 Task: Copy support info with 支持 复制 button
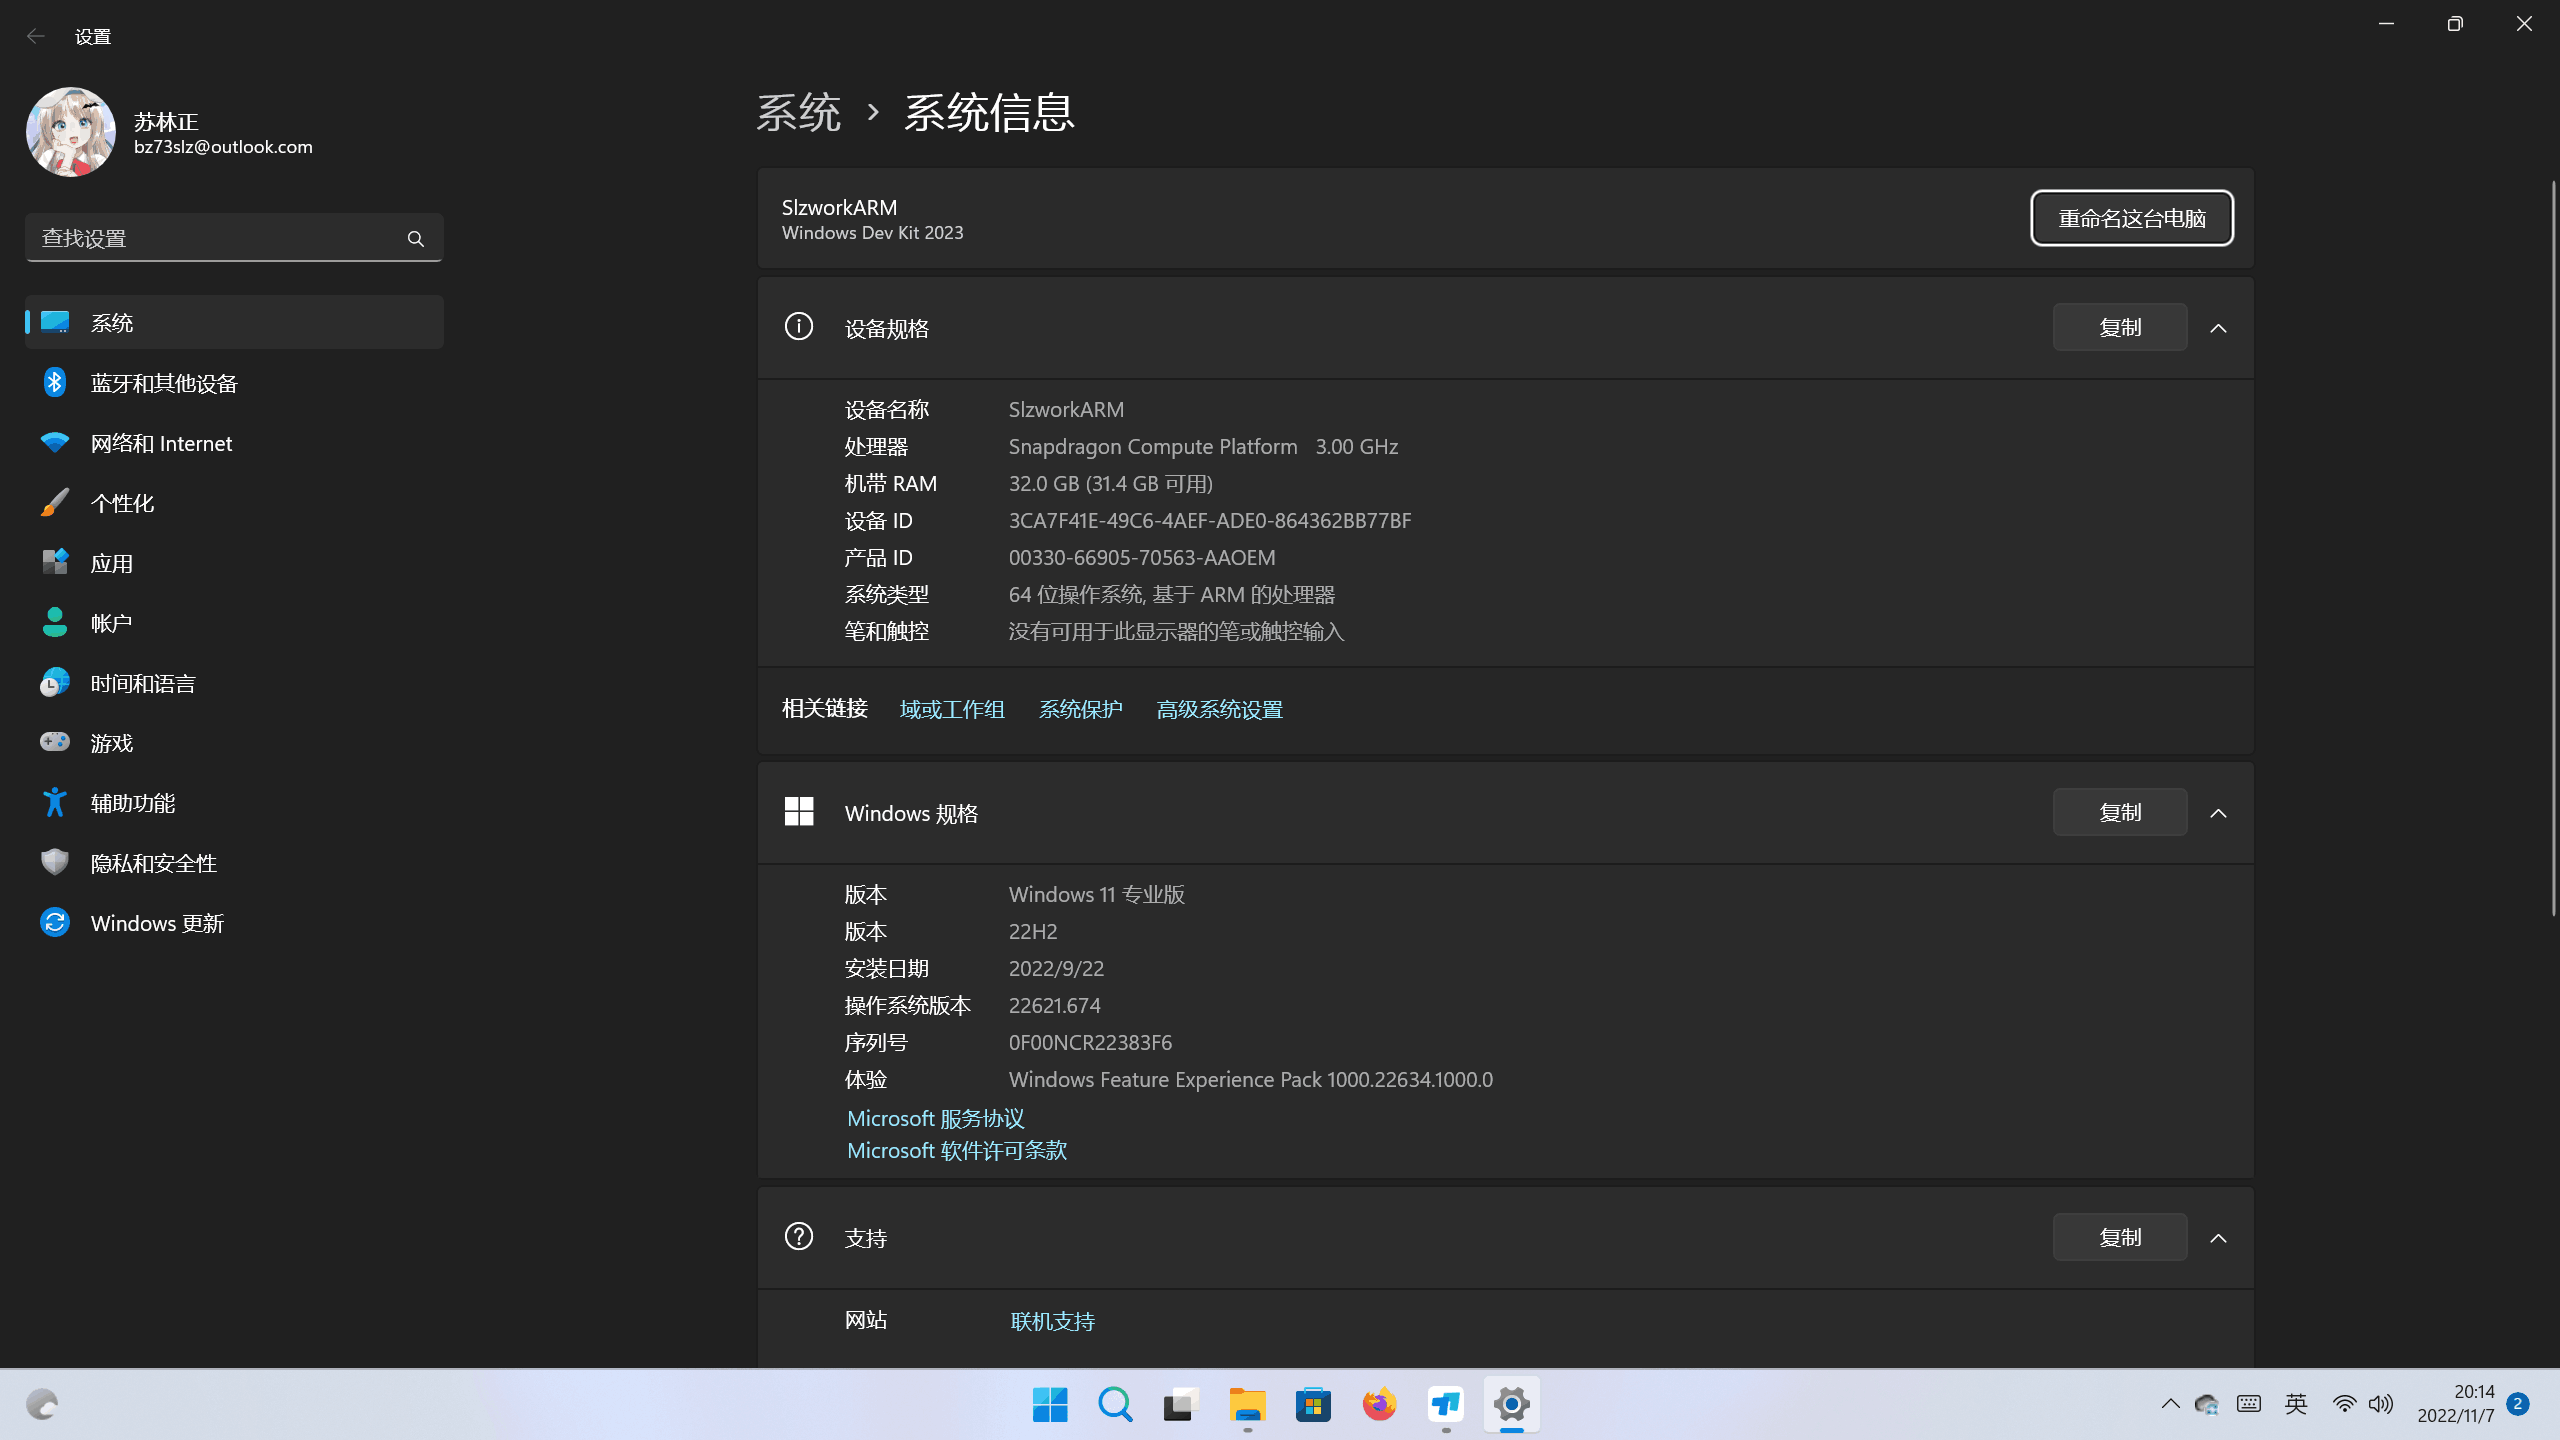click(x=2120, y=1237)
